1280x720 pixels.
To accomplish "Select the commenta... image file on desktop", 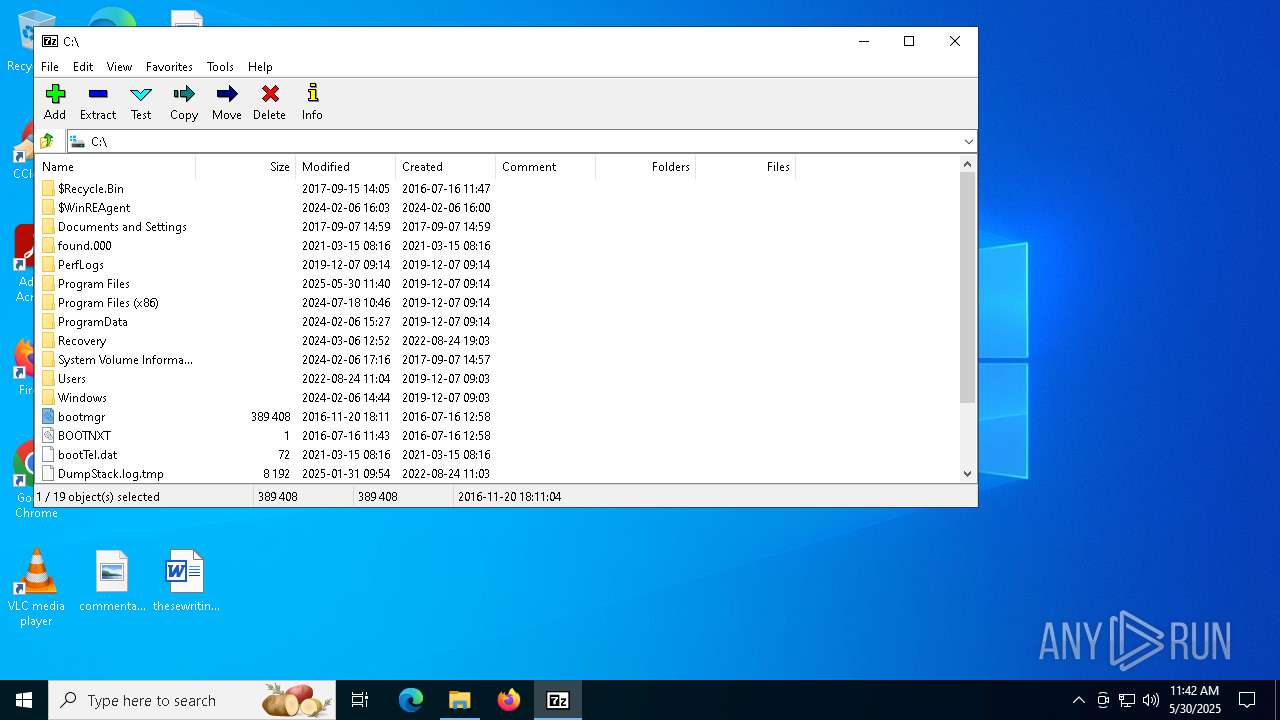I will tap(112, 581).
